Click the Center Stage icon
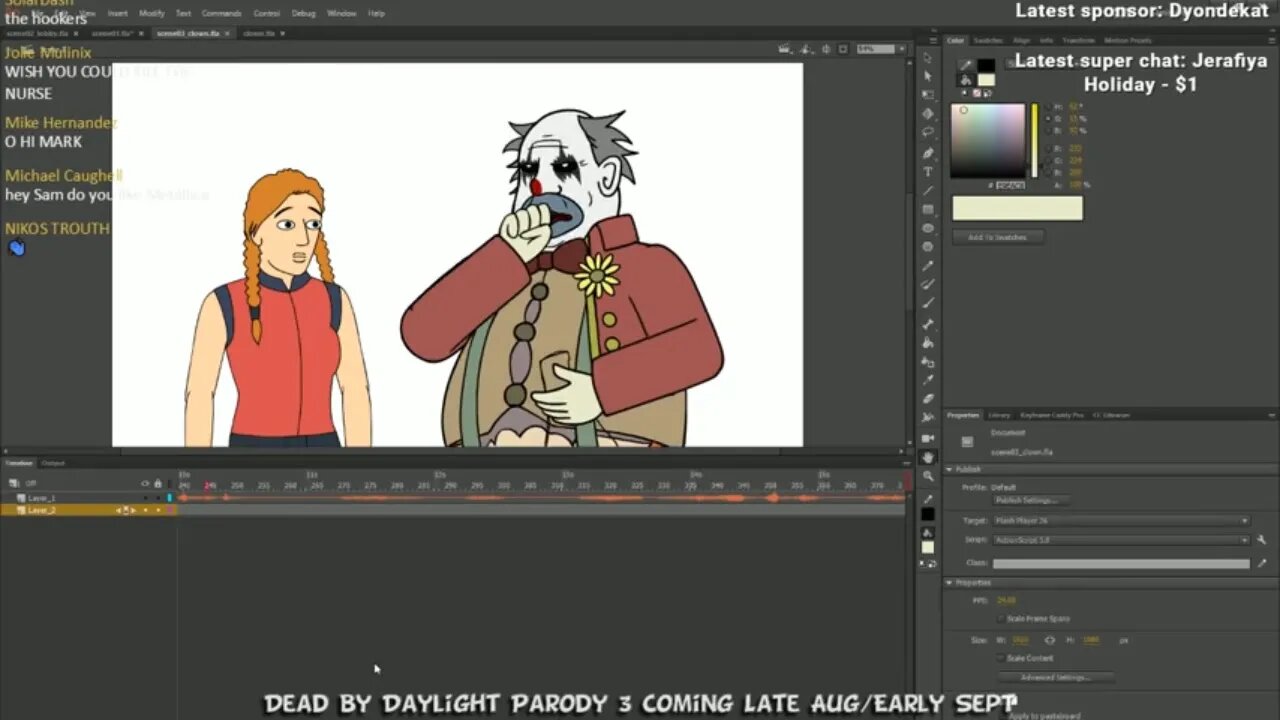Image resolution: width=1280 pixels, height=720 pixels. [x=827, y=48]
